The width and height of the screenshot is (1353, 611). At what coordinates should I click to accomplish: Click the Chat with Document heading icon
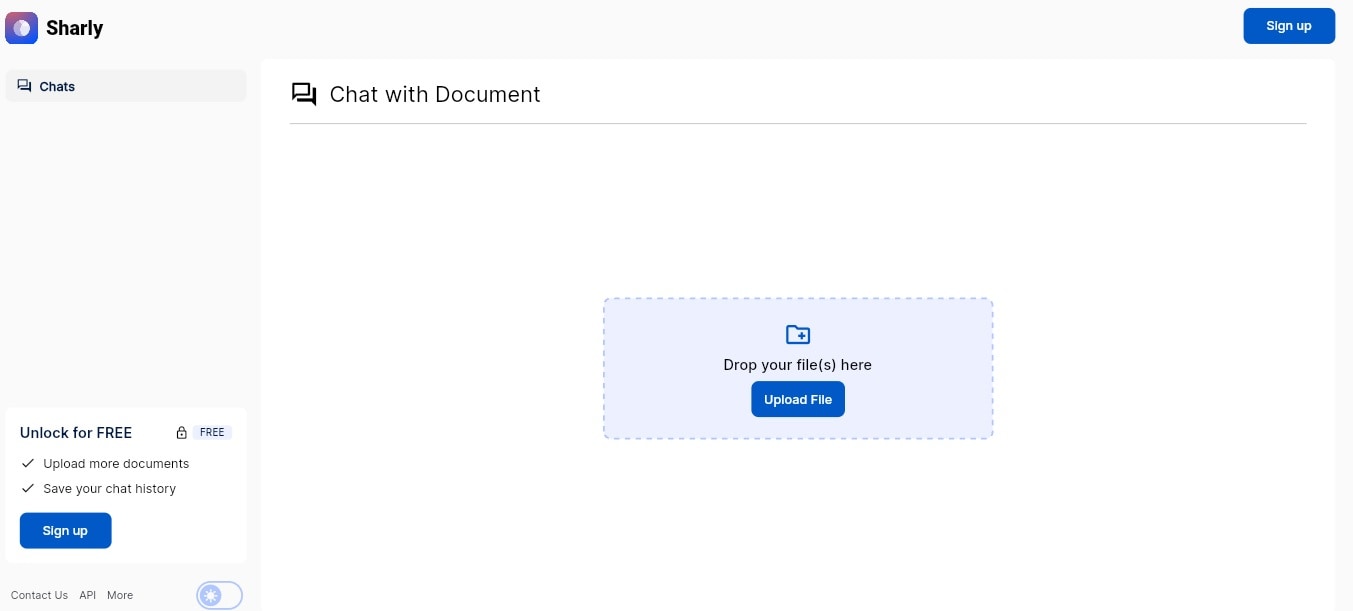pos(304,94)
